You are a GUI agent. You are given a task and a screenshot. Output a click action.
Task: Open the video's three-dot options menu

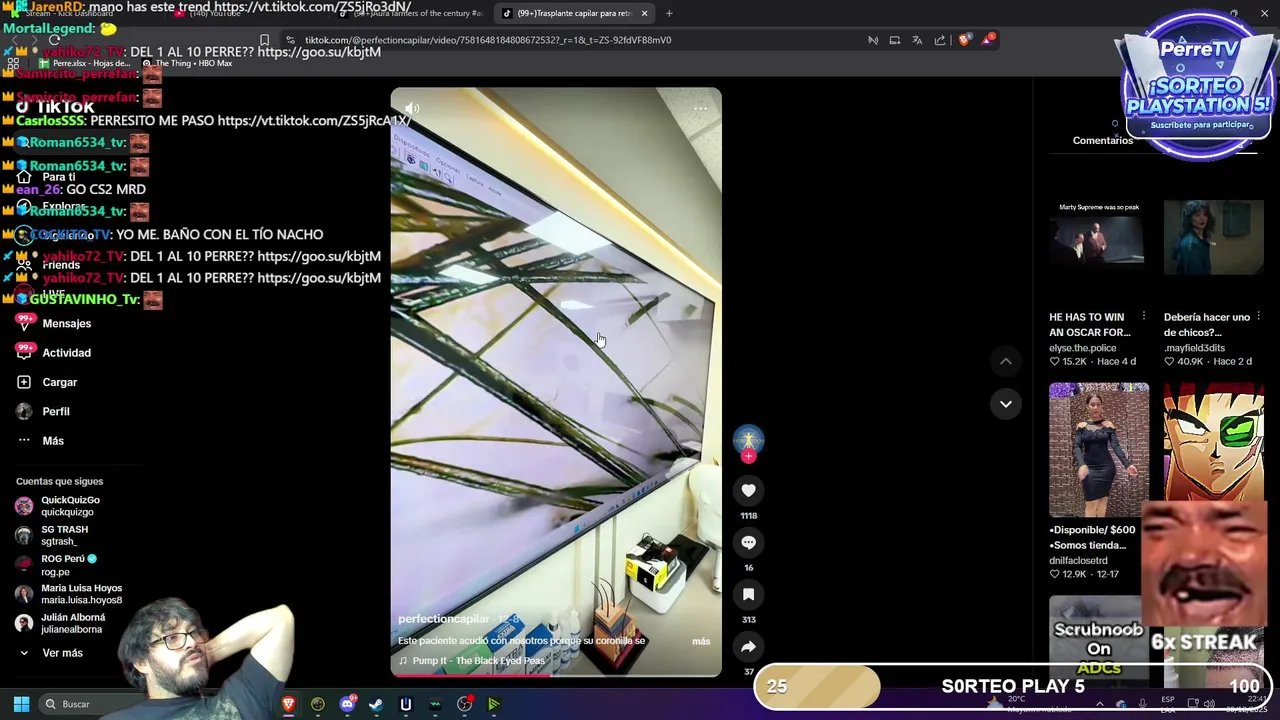point(700,108)
